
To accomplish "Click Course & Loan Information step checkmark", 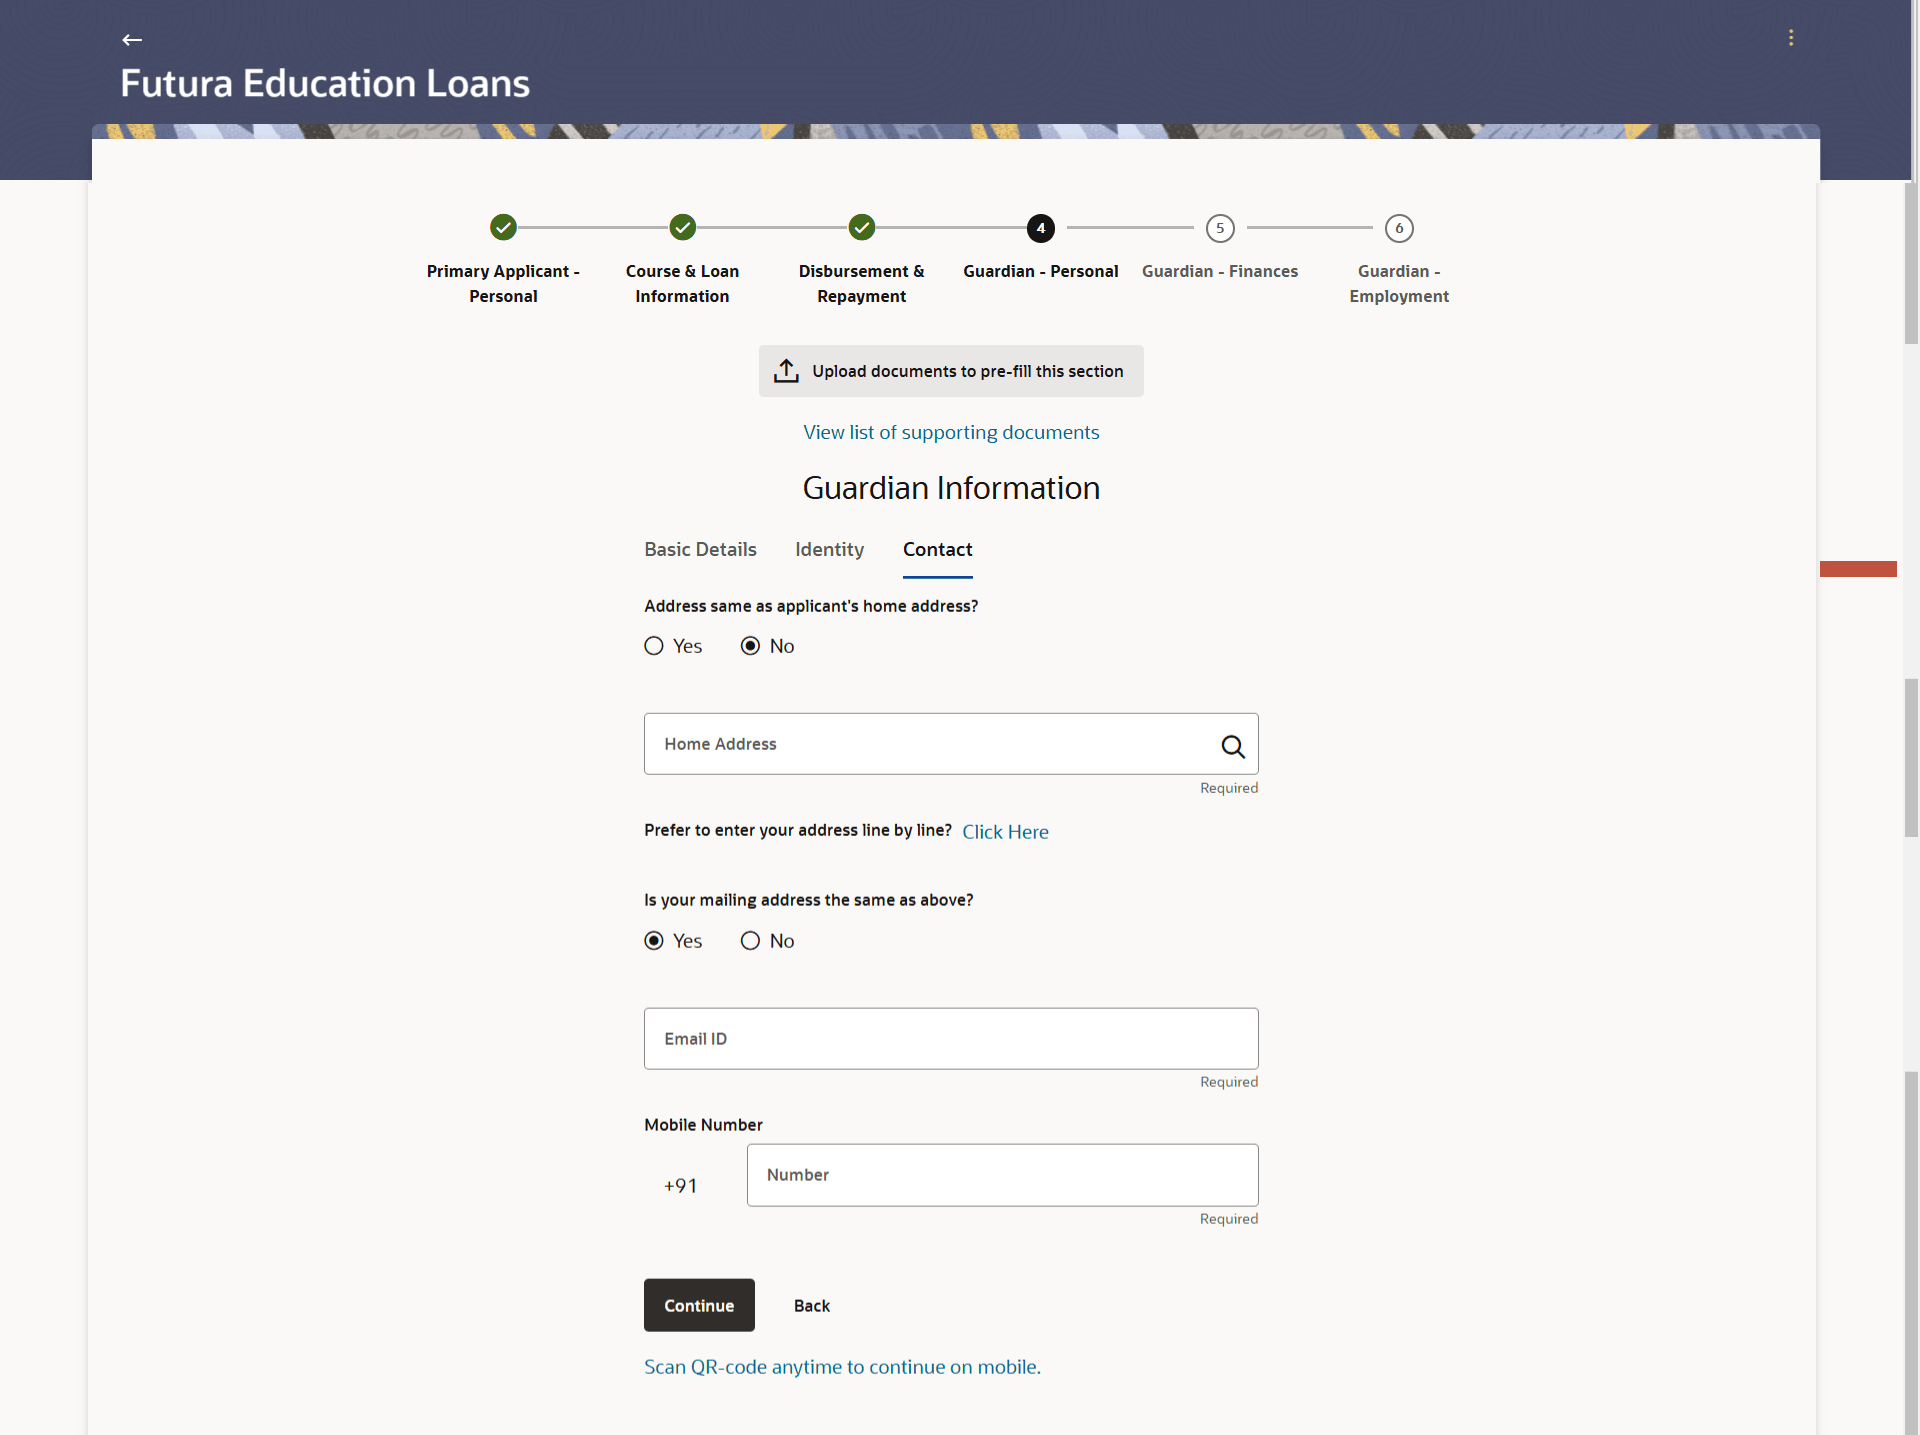I will pyautogui.click(x=682, y=228).
